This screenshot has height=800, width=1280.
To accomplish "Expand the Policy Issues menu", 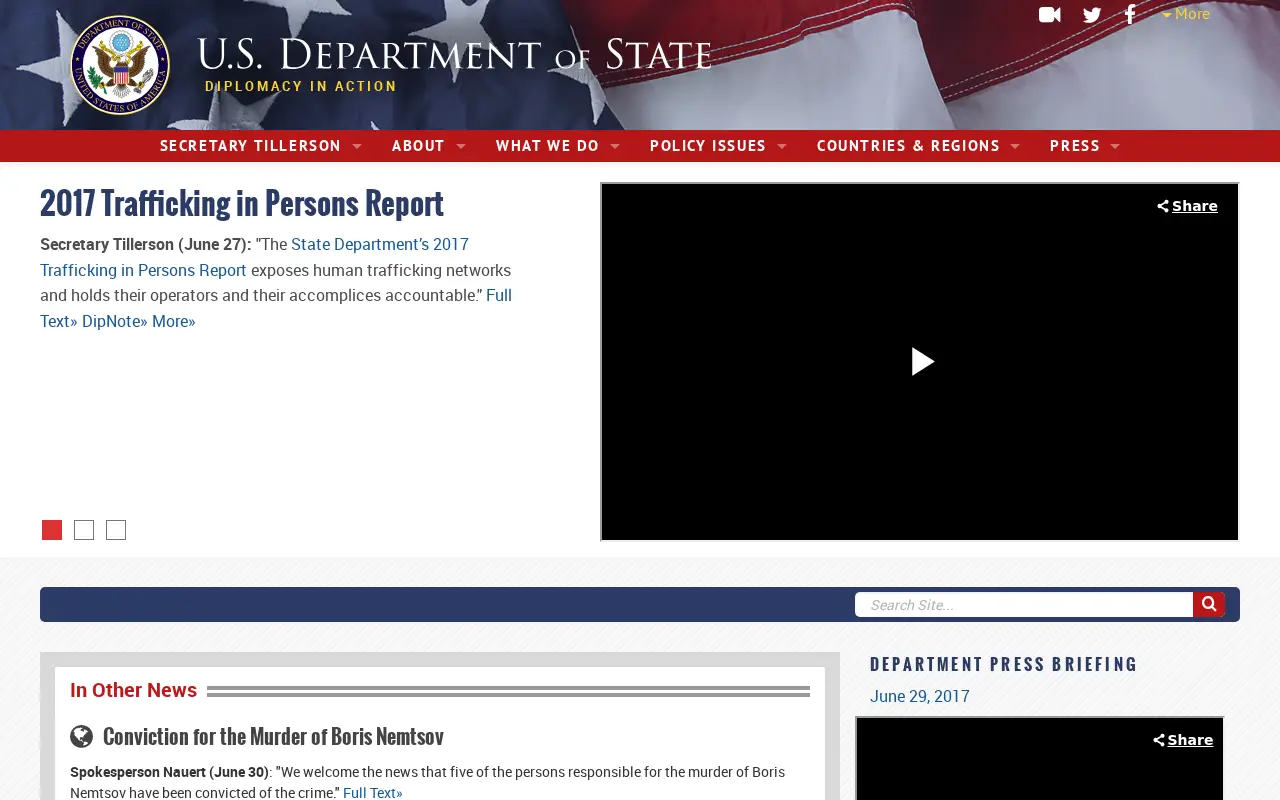I will click(x=718, y=146).
